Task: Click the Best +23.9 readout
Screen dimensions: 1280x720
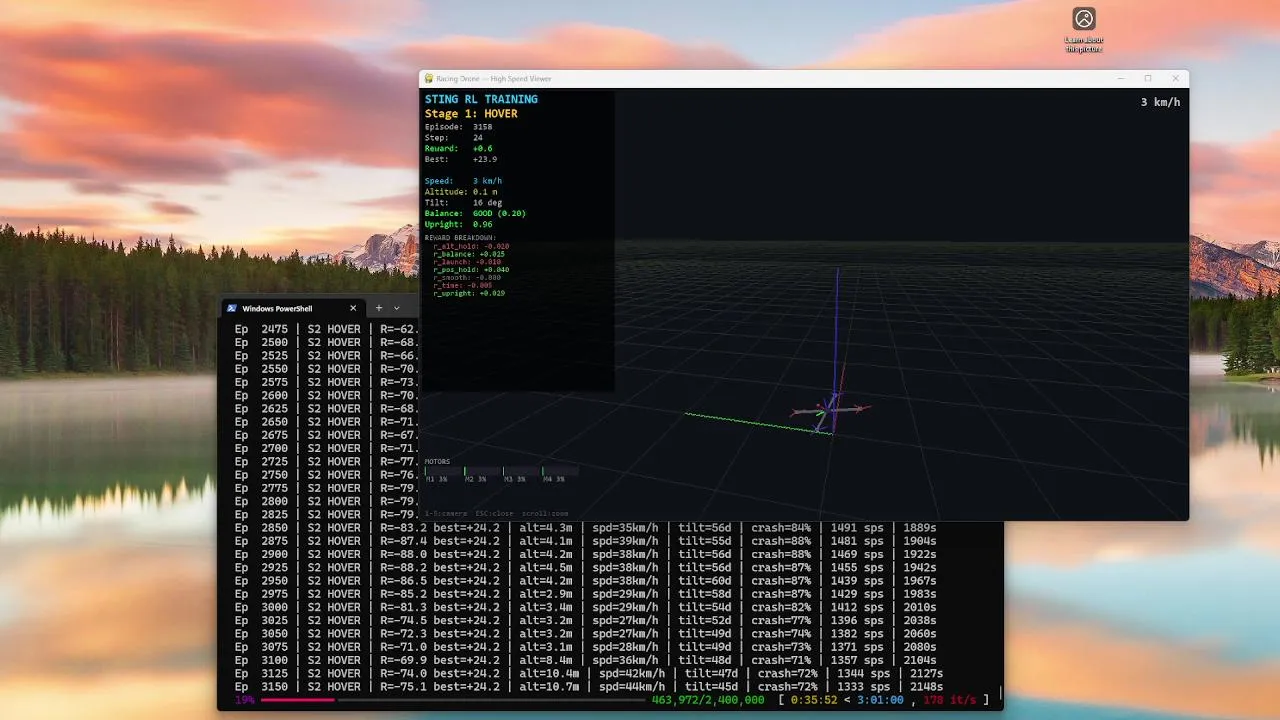Action: (461, 160)
